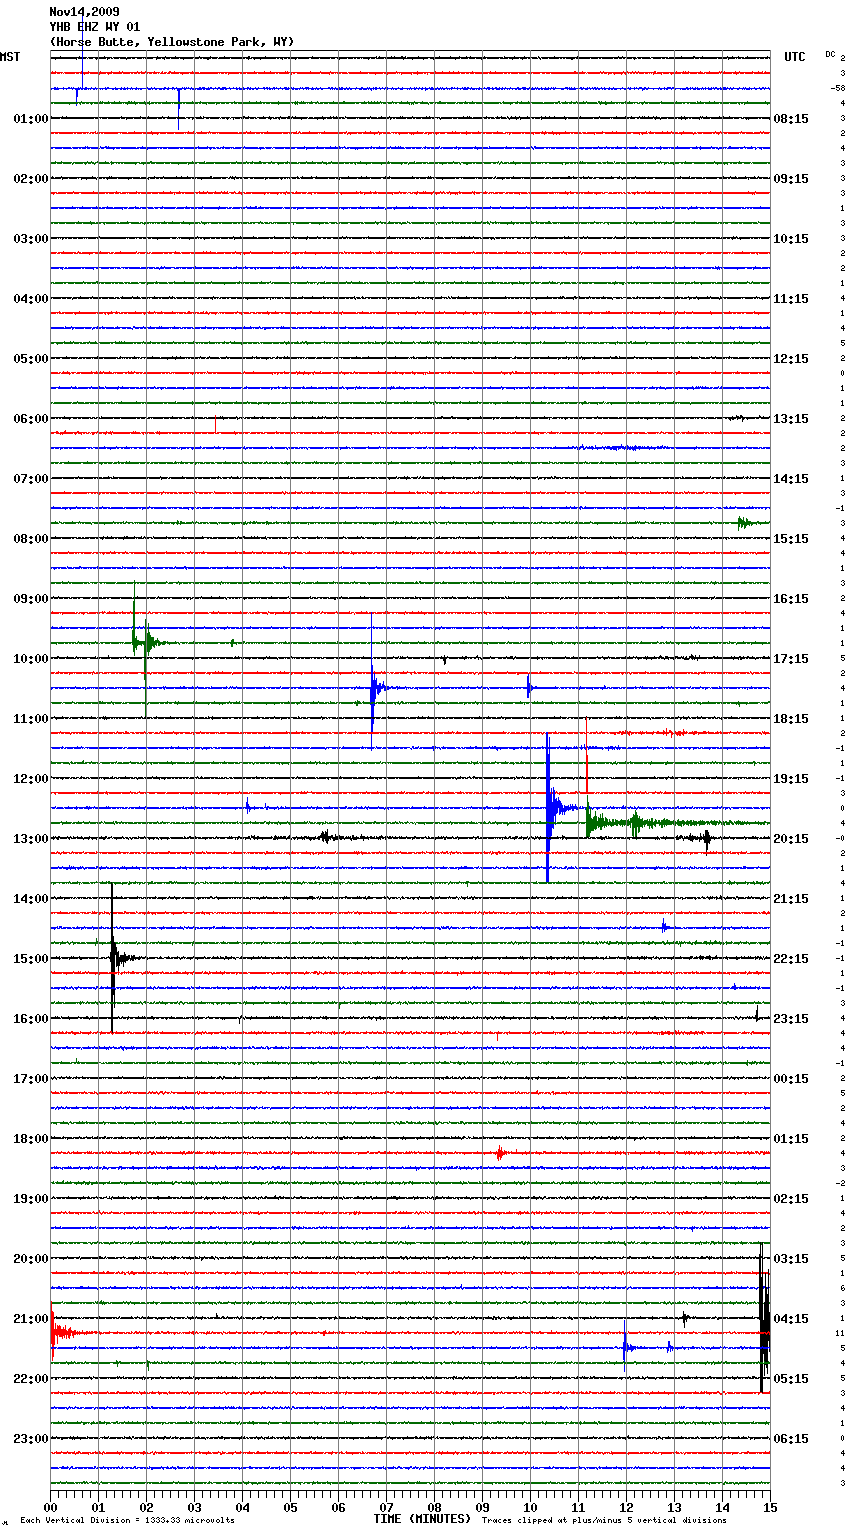Click the "16:00" MST time label
The width and height of the screenshot is (850, 1534).
tap(30, 1019)
